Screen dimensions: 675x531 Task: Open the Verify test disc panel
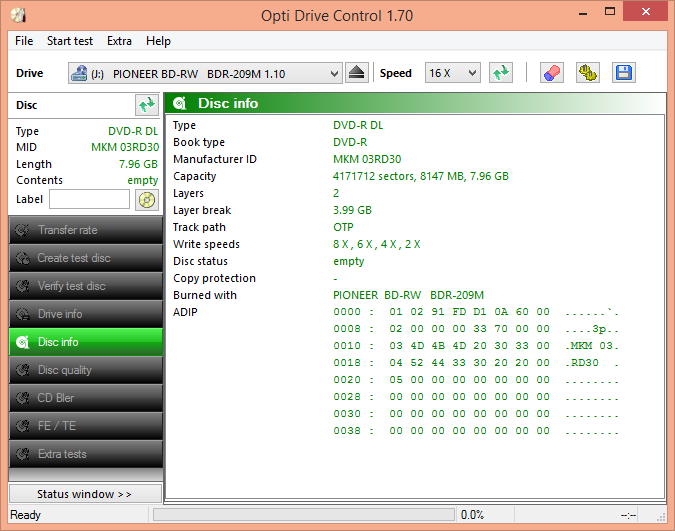click(86, 286)
